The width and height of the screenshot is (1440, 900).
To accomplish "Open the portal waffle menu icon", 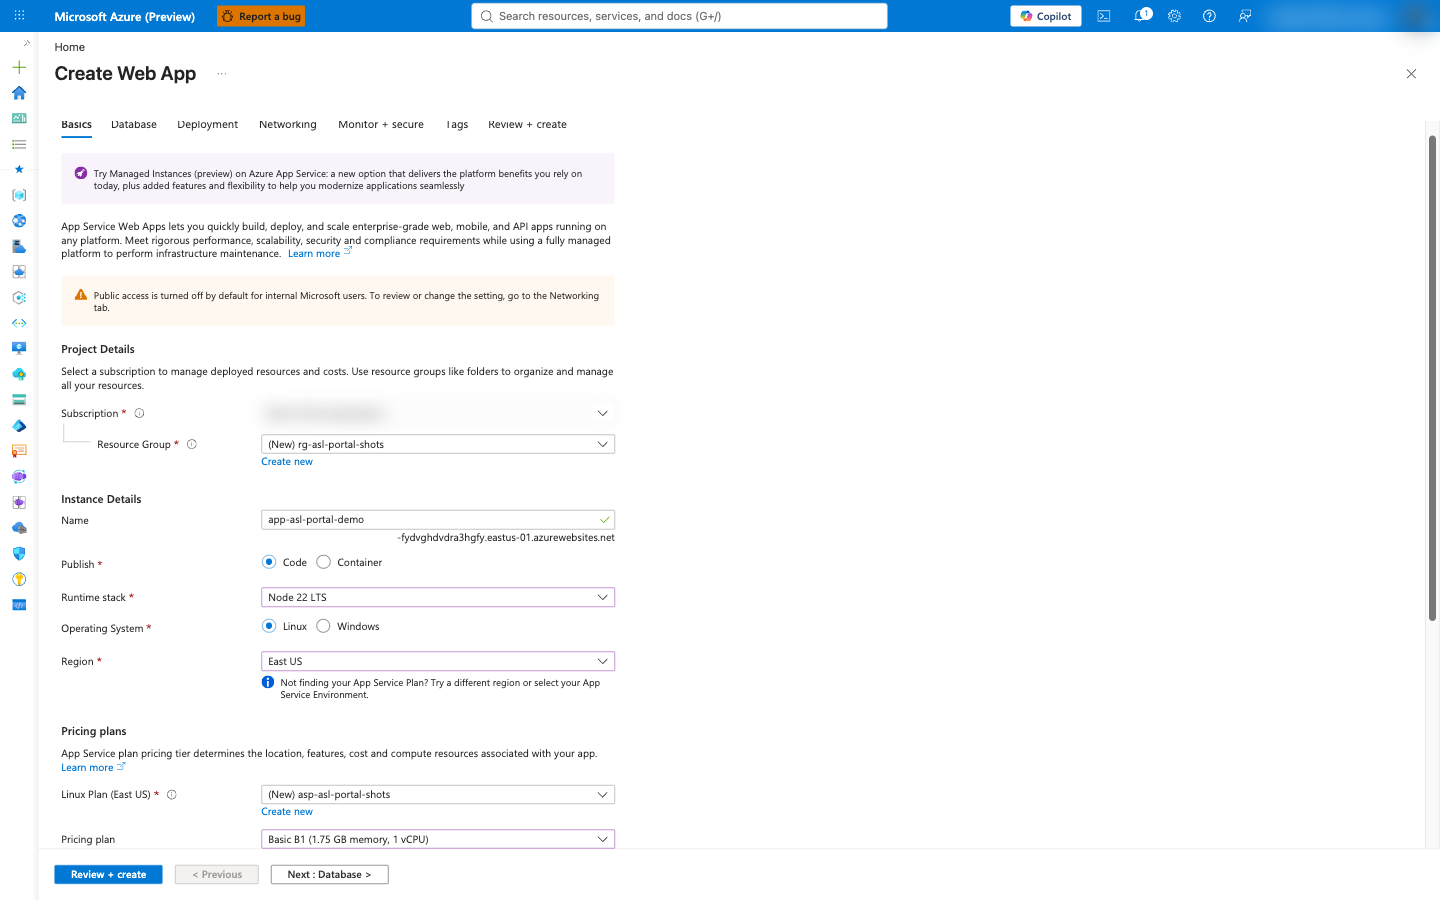I will (19, 16).
